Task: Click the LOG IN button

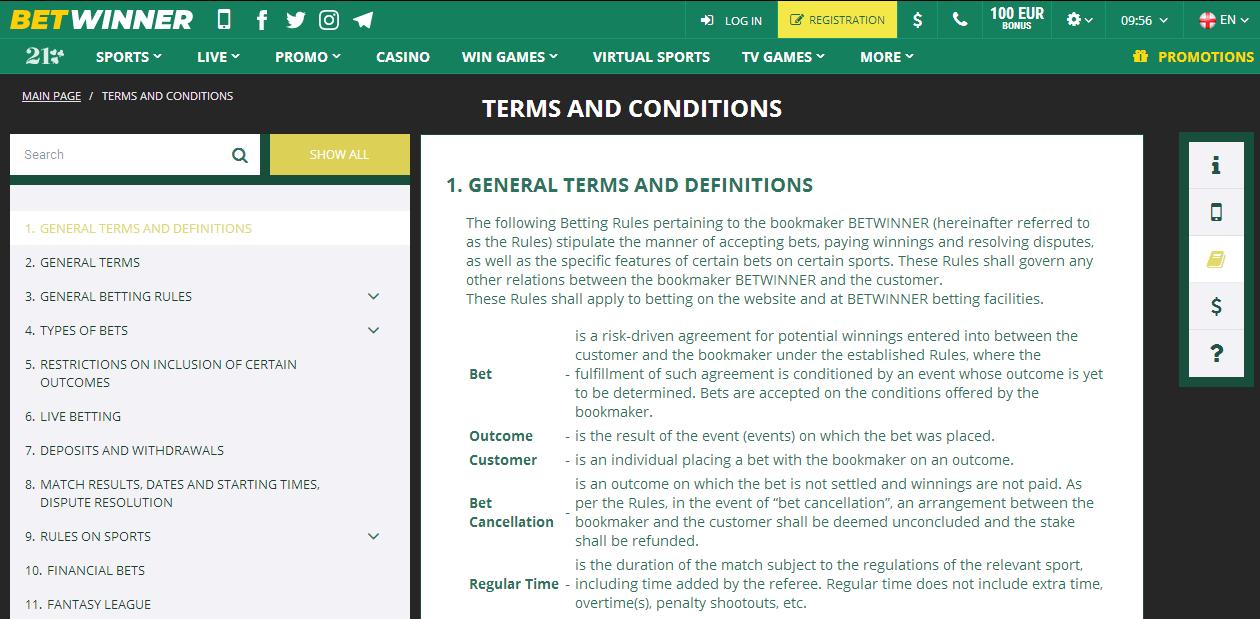Action: [x=731, y=20]
